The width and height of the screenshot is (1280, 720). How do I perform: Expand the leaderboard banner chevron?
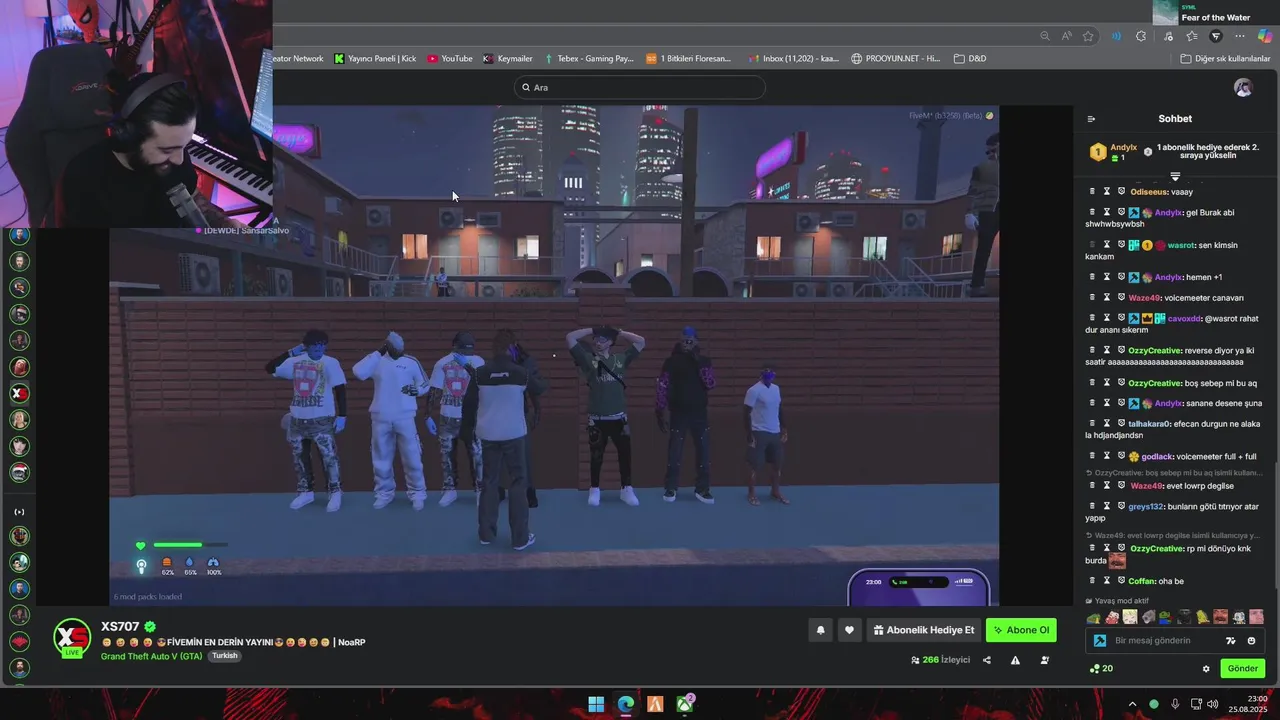(x=1175, y=176)
